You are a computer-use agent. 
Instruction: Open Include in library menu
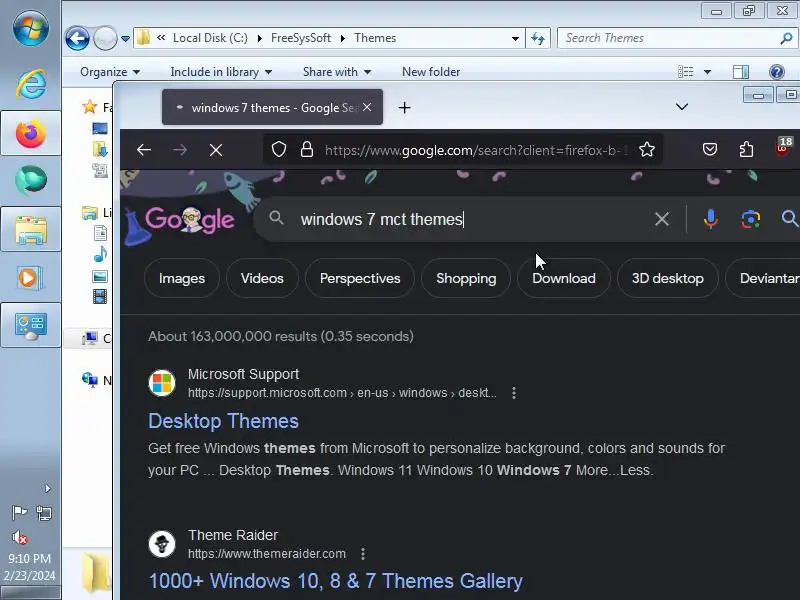point(221,72)
